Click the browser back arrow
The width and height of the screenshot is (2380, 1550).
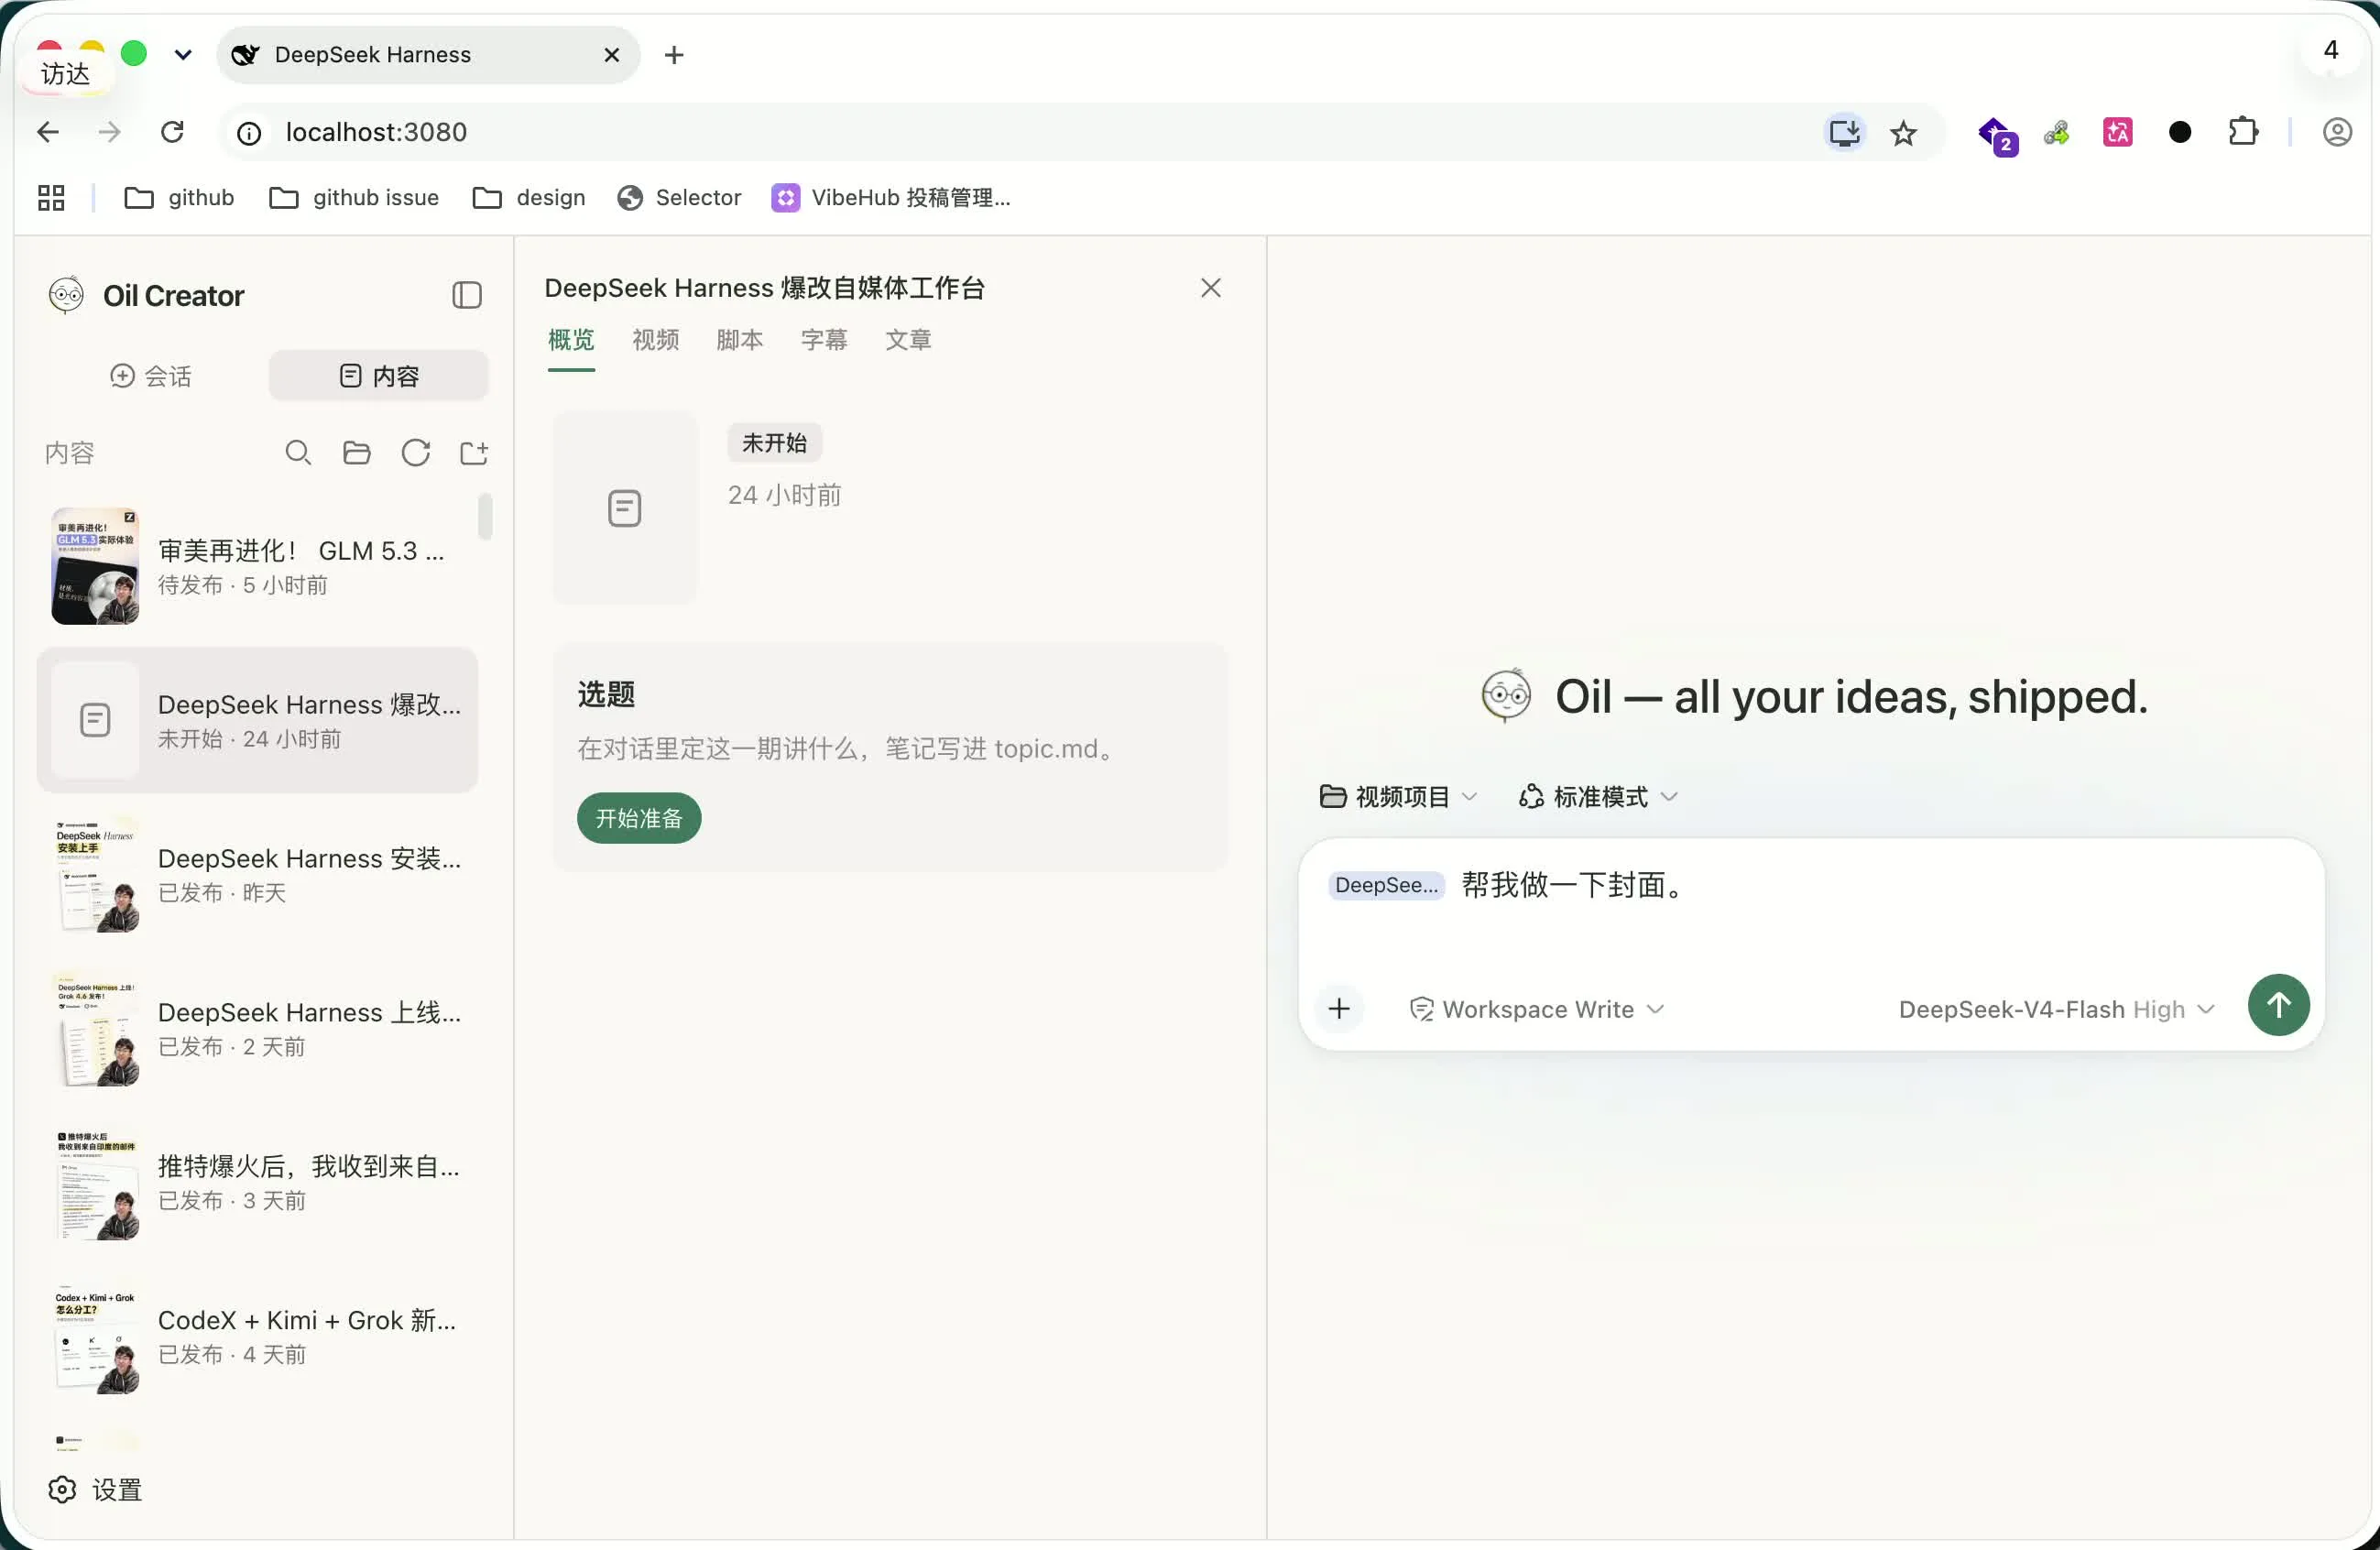click(48, 132)
